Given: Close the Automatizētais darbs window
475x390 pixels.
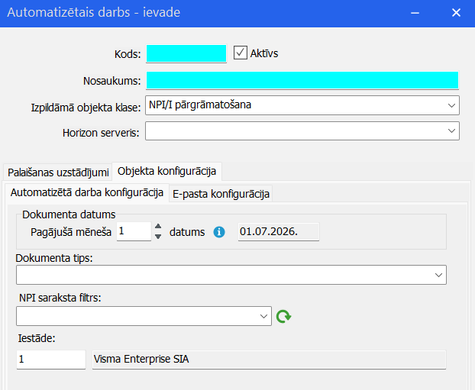Looking at the screenshot, I should click(x=456, y=13).
